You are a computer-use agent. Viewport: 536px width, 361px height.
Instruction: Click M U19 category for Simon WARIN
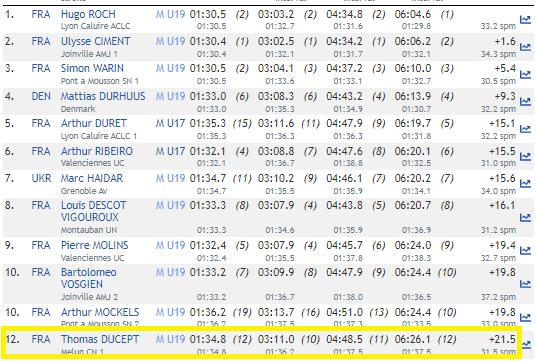pyautogui.click(x=170, y=69)
